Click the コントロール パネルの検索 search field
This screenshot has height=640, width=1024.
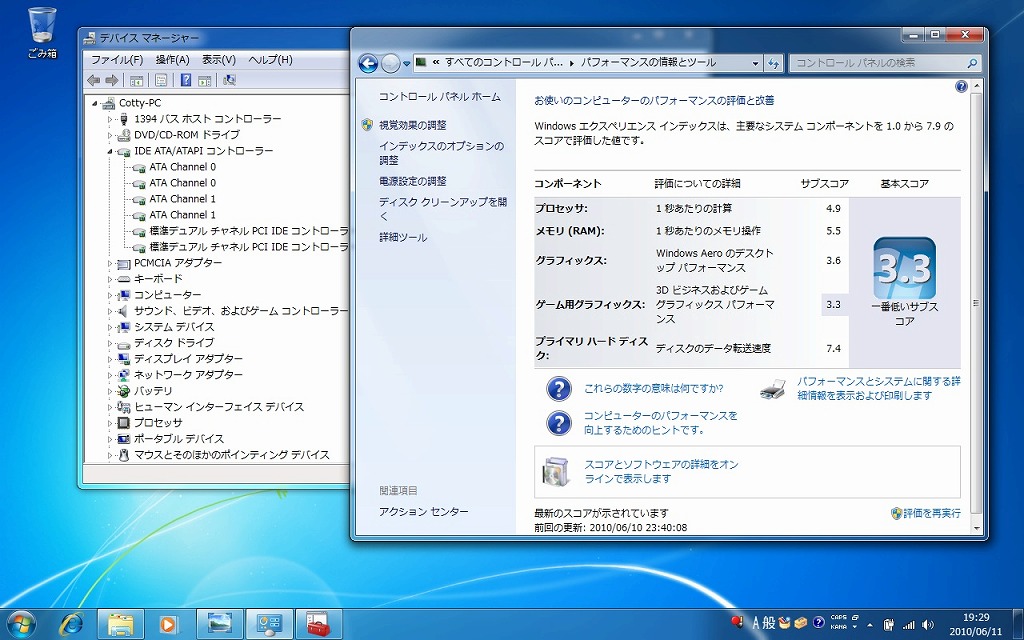878,63
